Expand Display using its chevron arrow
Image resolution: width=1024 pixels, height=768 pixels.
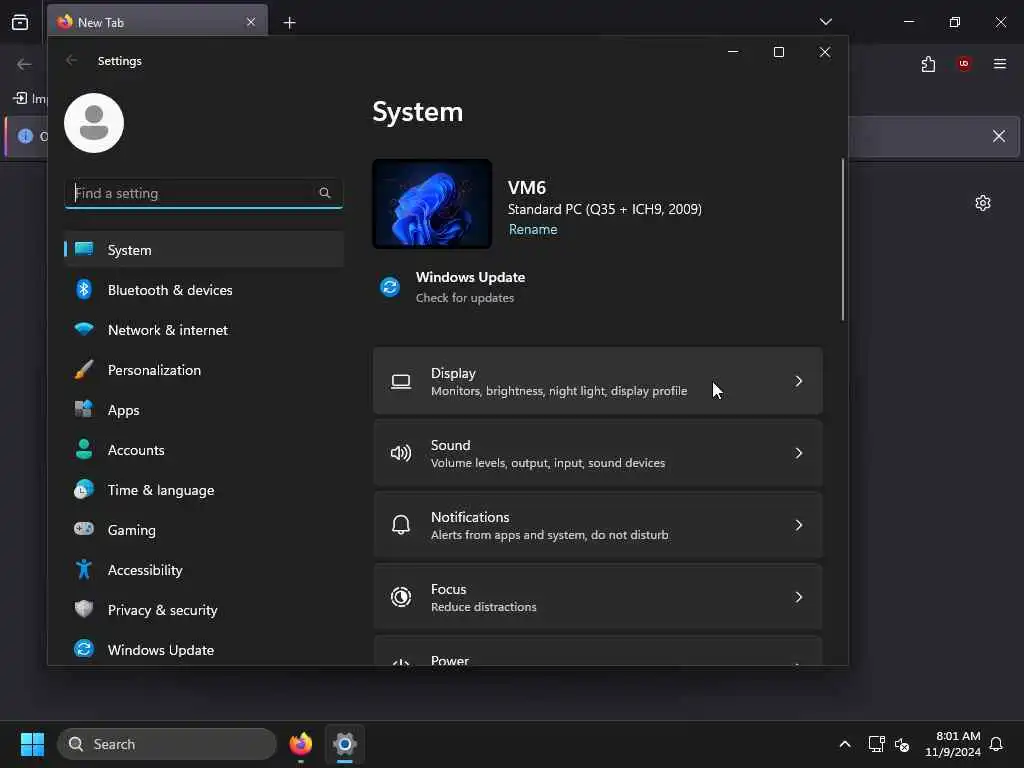[798, 381]
